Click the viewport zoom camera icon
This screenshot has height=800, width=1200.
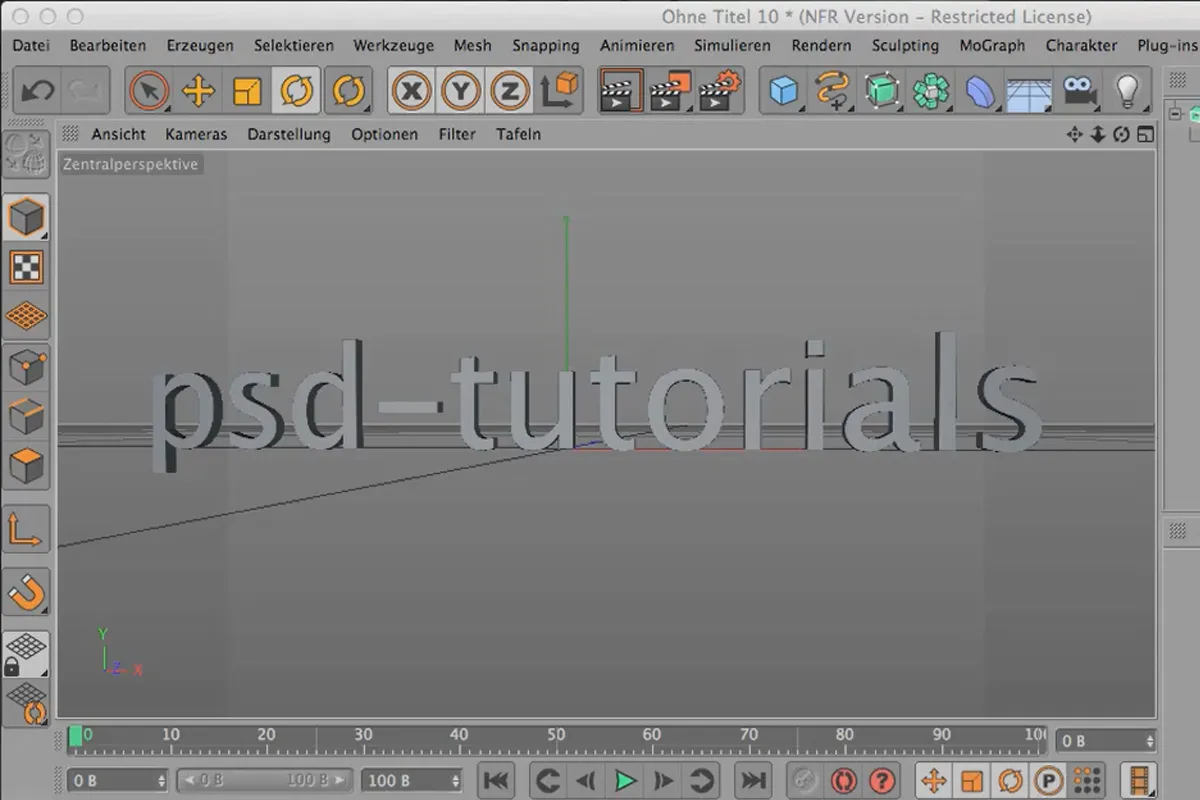(1098, 134)
